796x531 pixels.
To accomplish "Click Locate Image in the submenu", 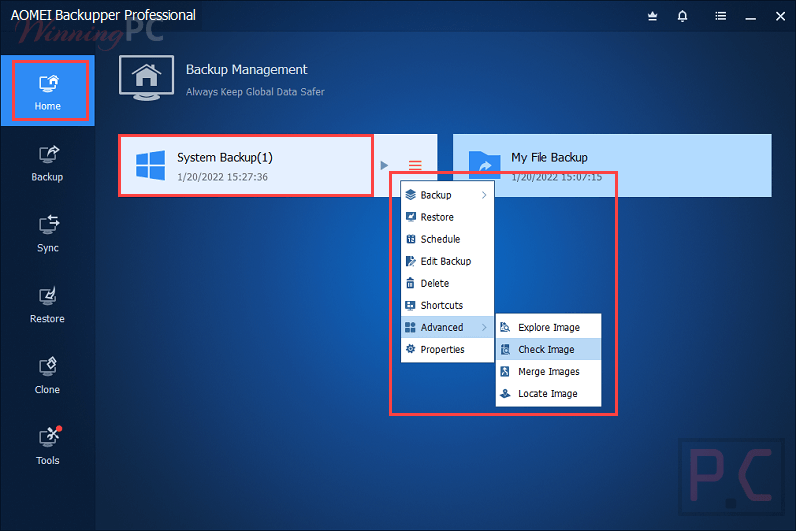I will [x=547, y=393].
